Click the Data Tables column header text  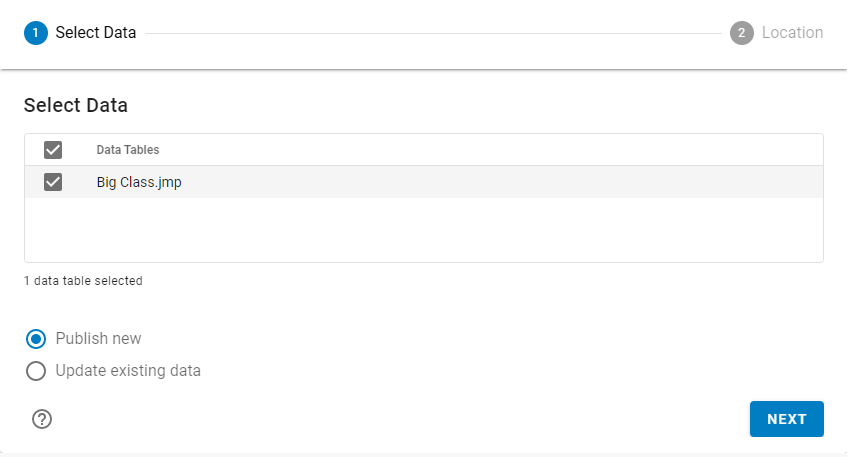(128, 150)
